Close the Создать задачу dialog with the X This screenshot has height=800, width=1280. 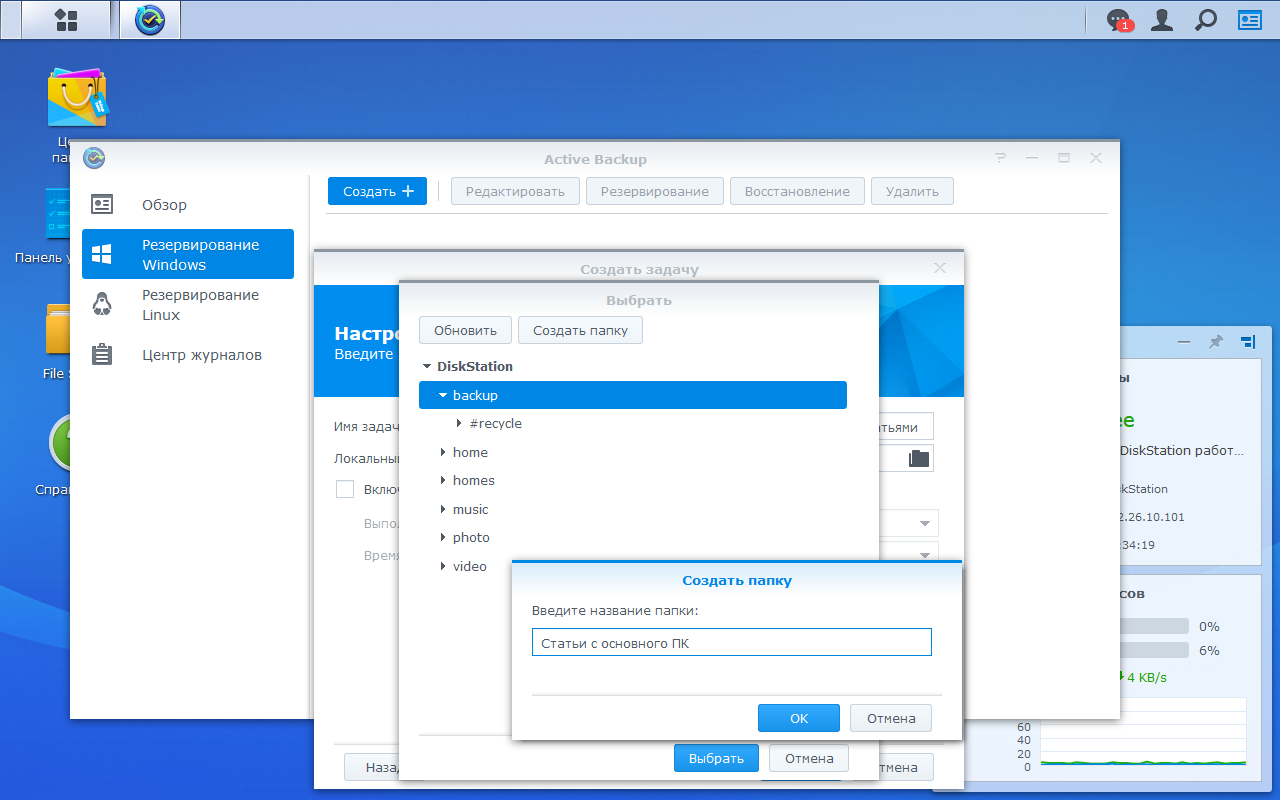coord(939,268)
